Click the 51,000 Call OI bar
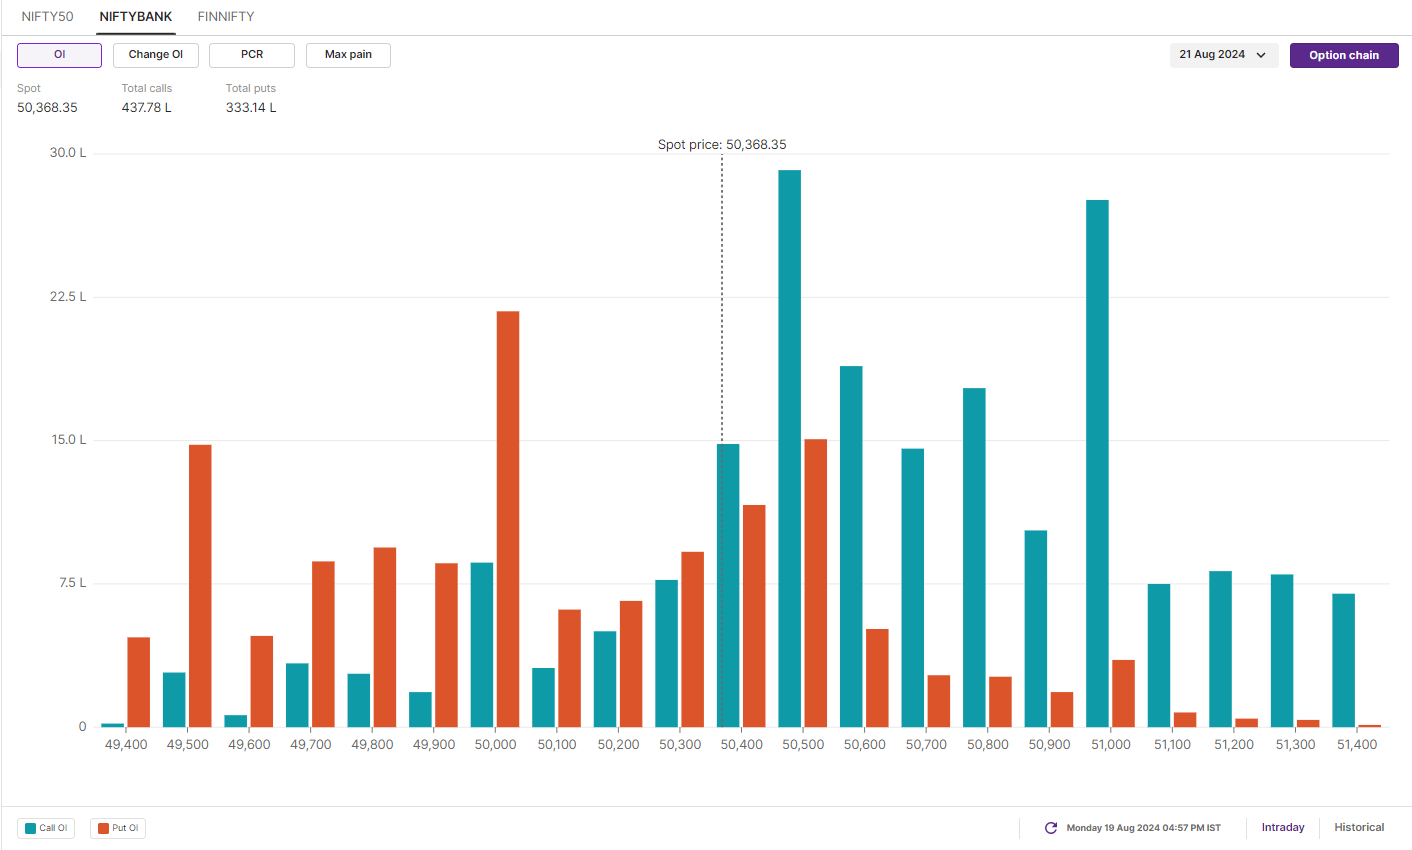The image size is (1412, 850). pyautogui.click(x=1097, y=463)
